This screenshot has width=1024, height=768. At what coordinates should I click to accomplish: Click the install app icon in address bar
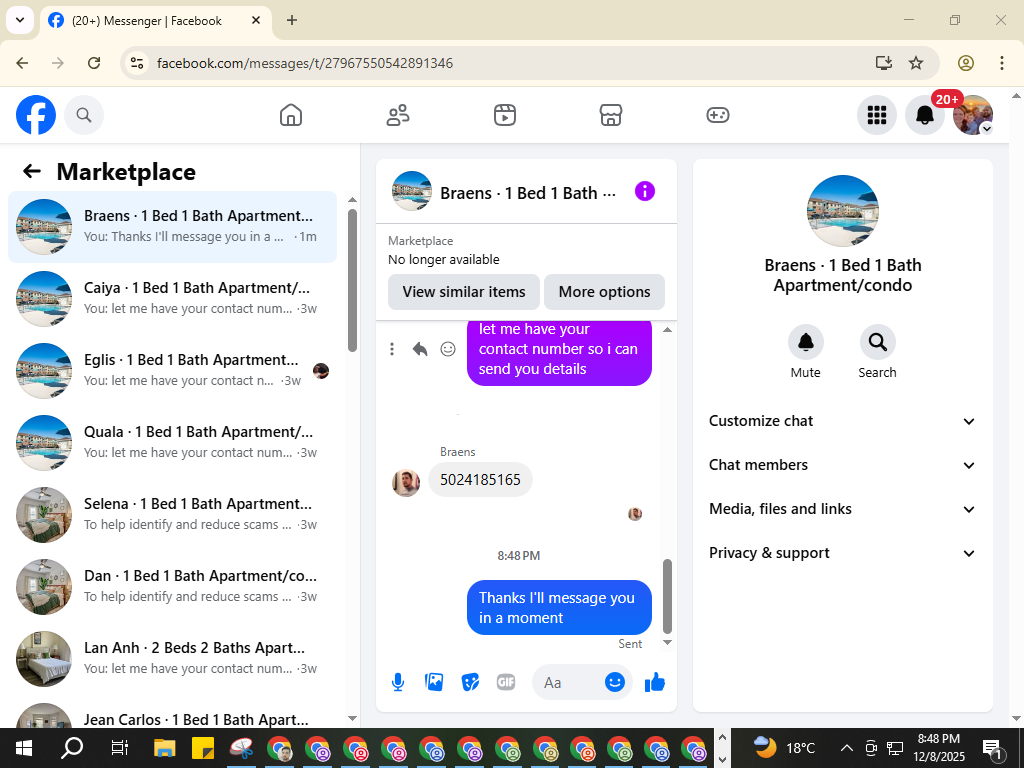click(x=884, y=63)
